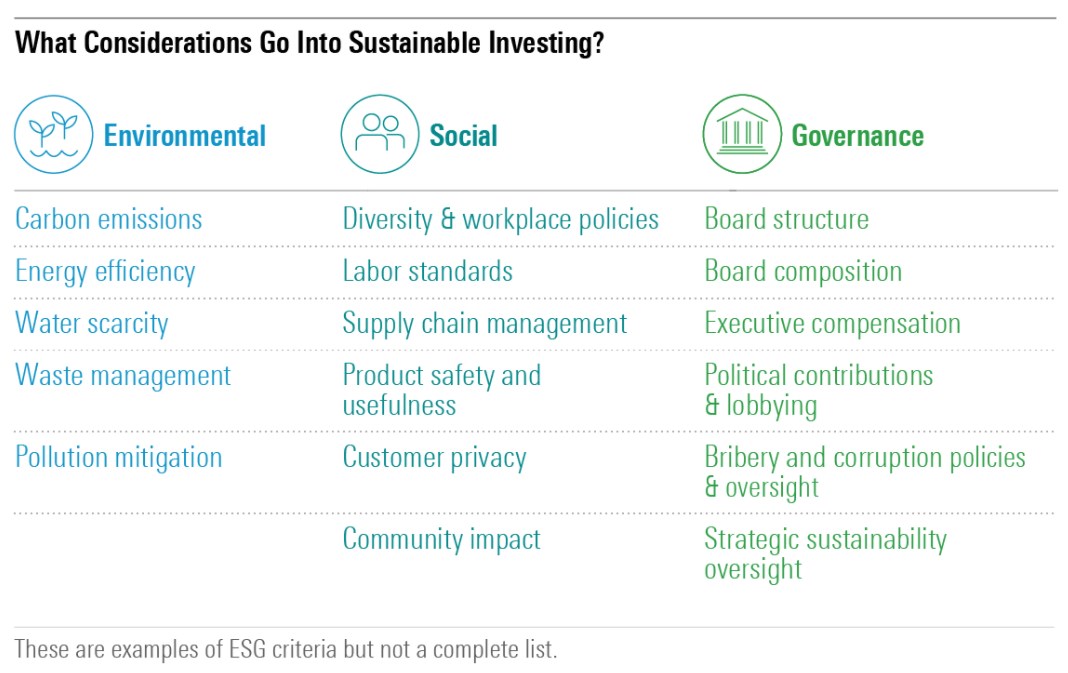
Task: Click Waste management text
Action: pyautogui.click(x=123, y=375)
